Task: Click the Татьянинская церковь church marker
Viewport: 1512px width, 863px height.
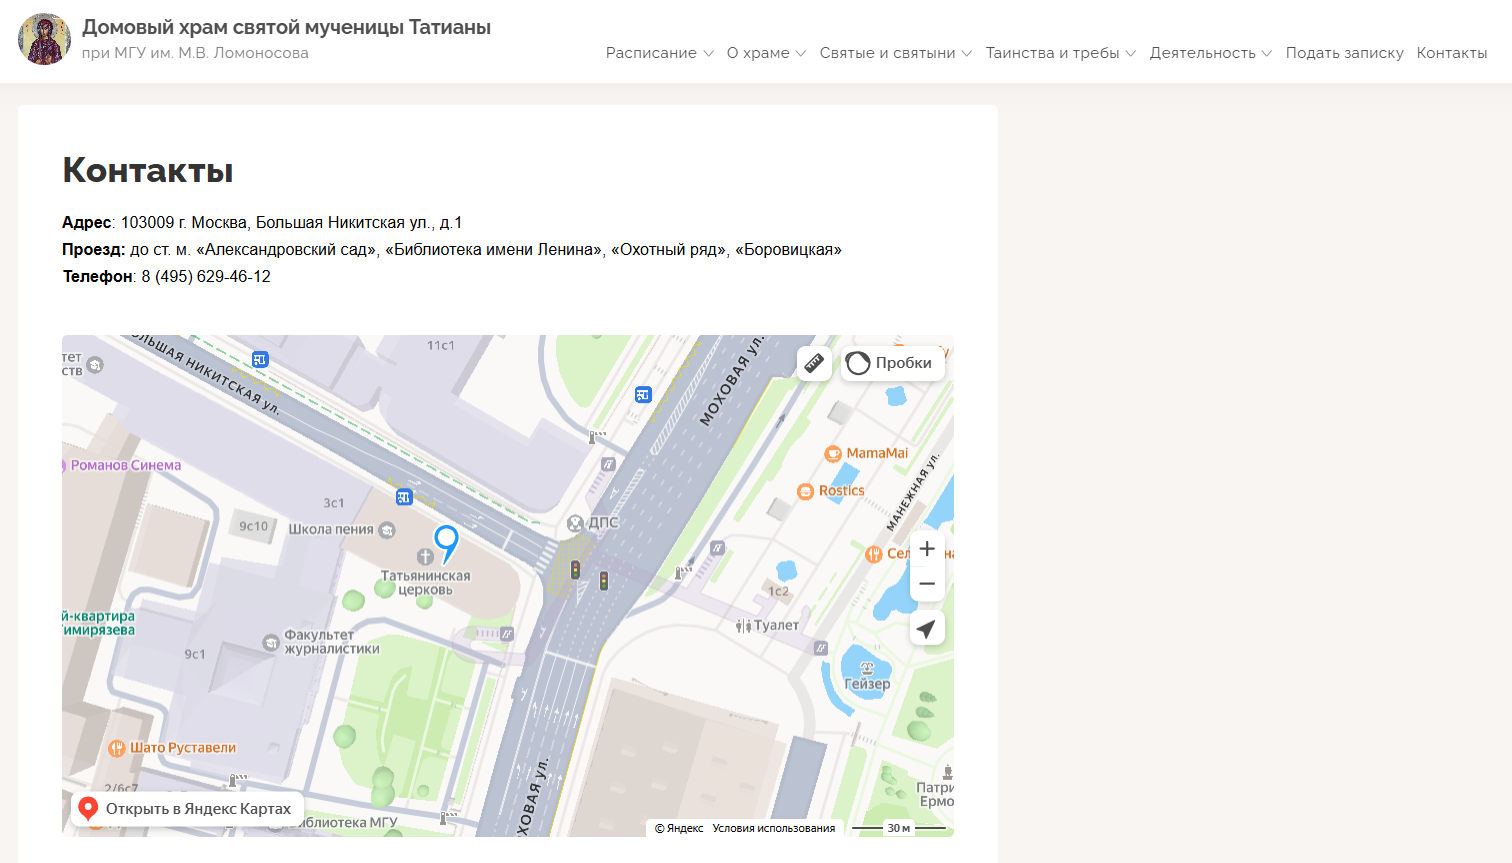Action: (x=425, y=574)
